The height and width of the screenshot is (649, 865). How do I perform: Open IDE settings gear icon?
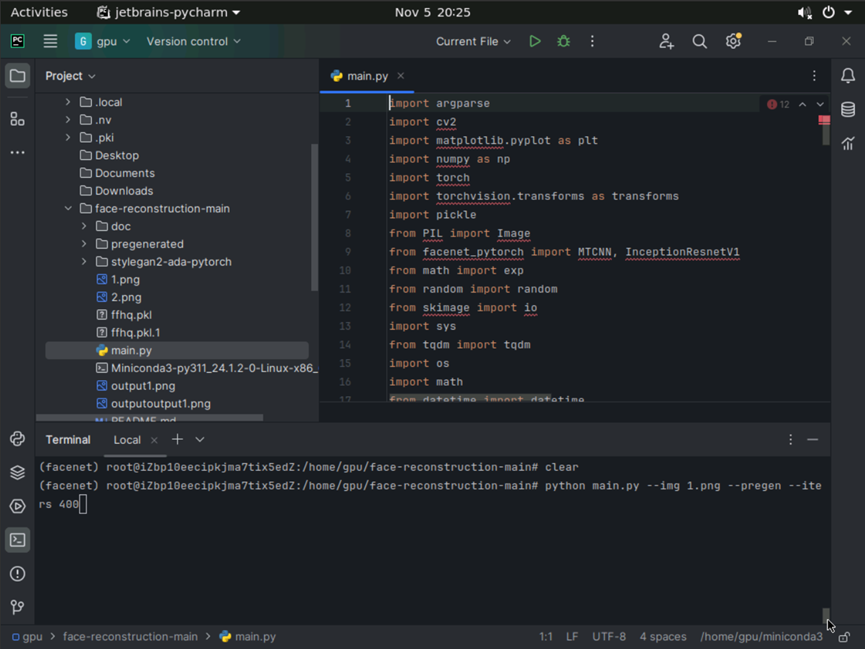click(733, 42)
